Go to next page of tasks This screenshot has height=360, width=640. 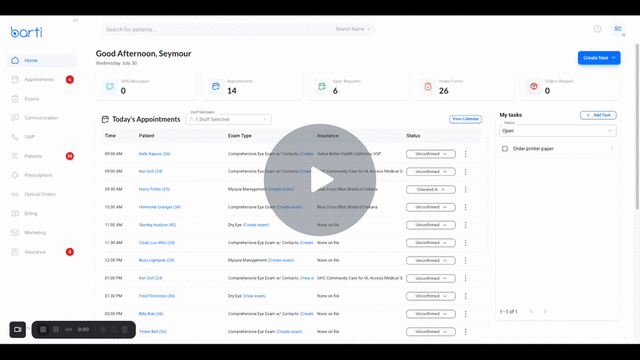pos(545,311)
